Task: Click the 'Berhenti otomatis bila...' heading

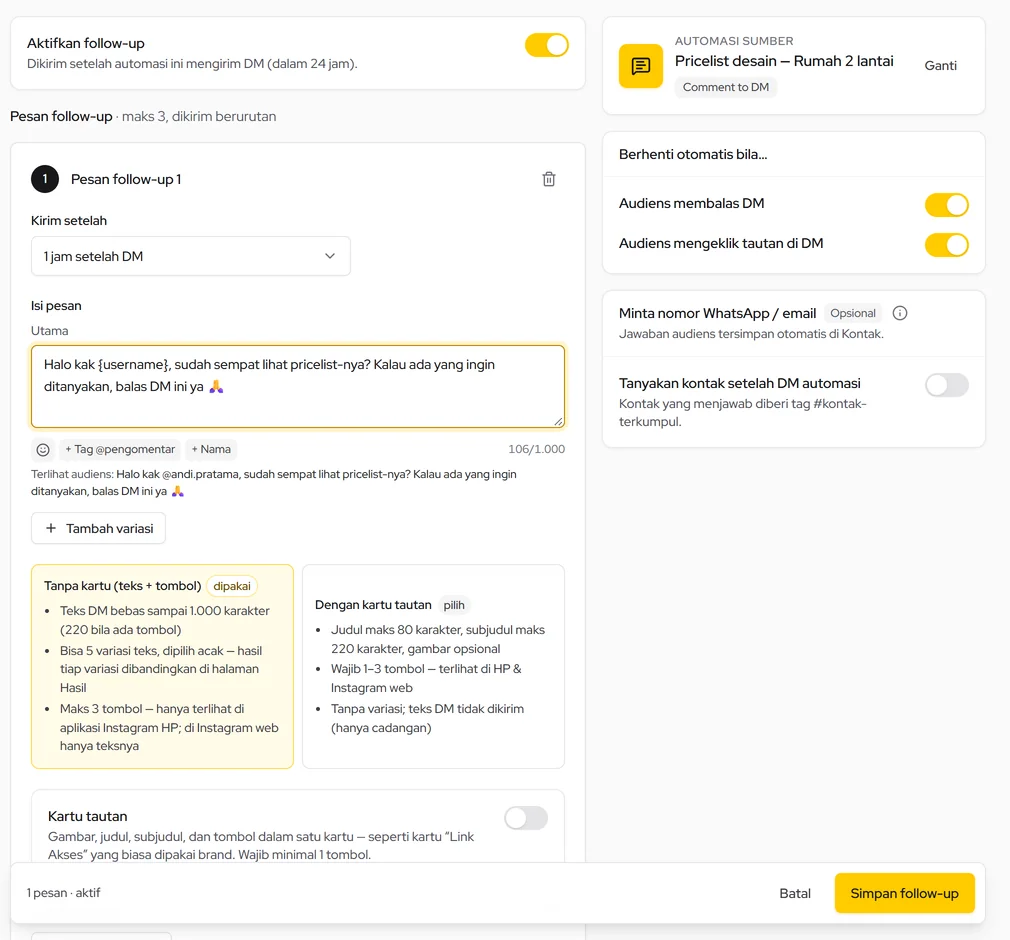Action: coord(693,155)
